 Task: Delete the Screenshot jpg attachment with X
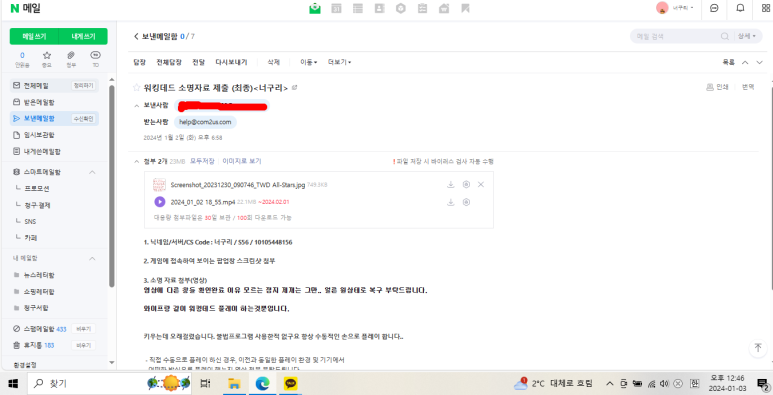click(x=481, y=184)
